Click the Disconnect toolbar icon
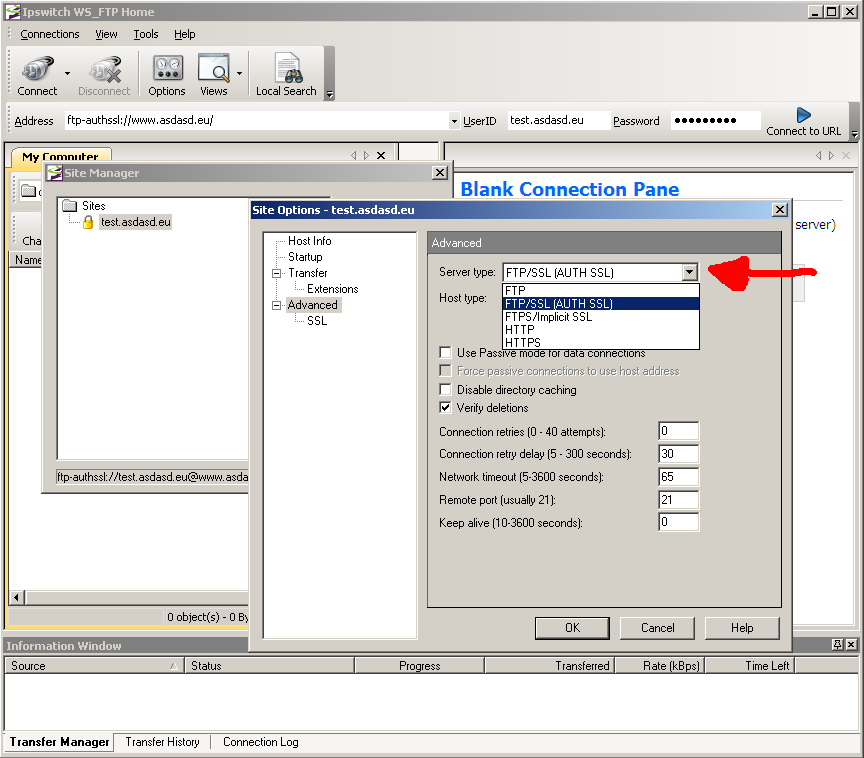This screenshot has height=758, width=864. pos(105,69)
